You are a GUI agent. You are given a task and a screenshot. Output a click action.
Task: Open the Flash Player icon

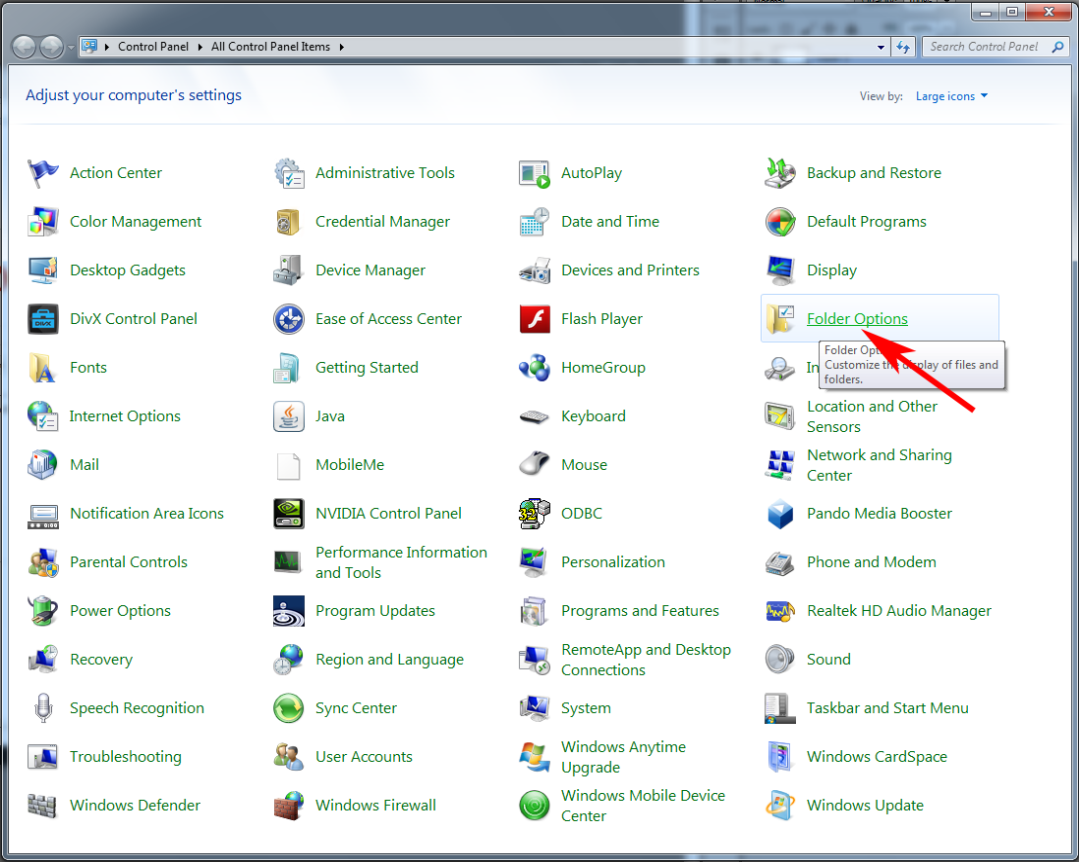coord(534,319)
